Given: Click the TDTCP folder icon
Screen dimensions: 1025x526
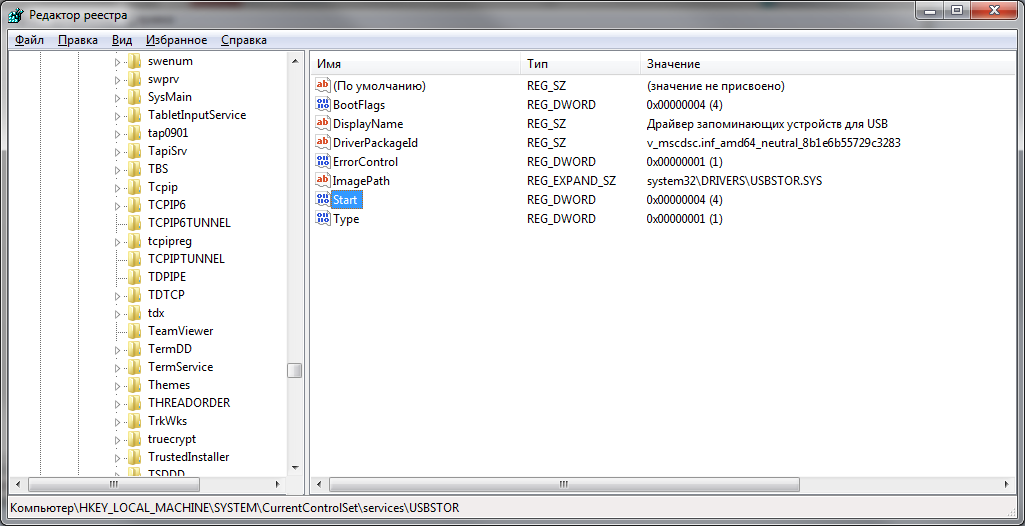Looking at the screenshot, I should tap(135, 295).
